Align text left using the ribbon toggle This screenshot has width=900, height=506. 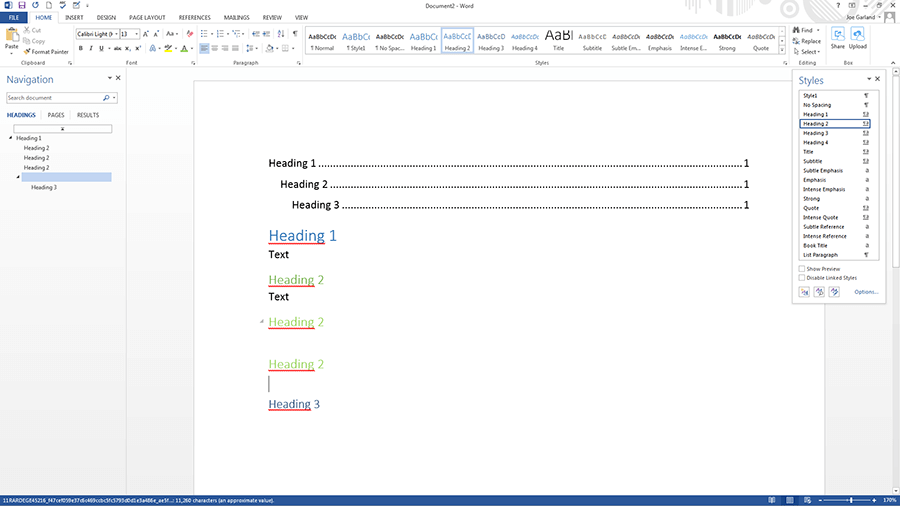coord(204,48)
